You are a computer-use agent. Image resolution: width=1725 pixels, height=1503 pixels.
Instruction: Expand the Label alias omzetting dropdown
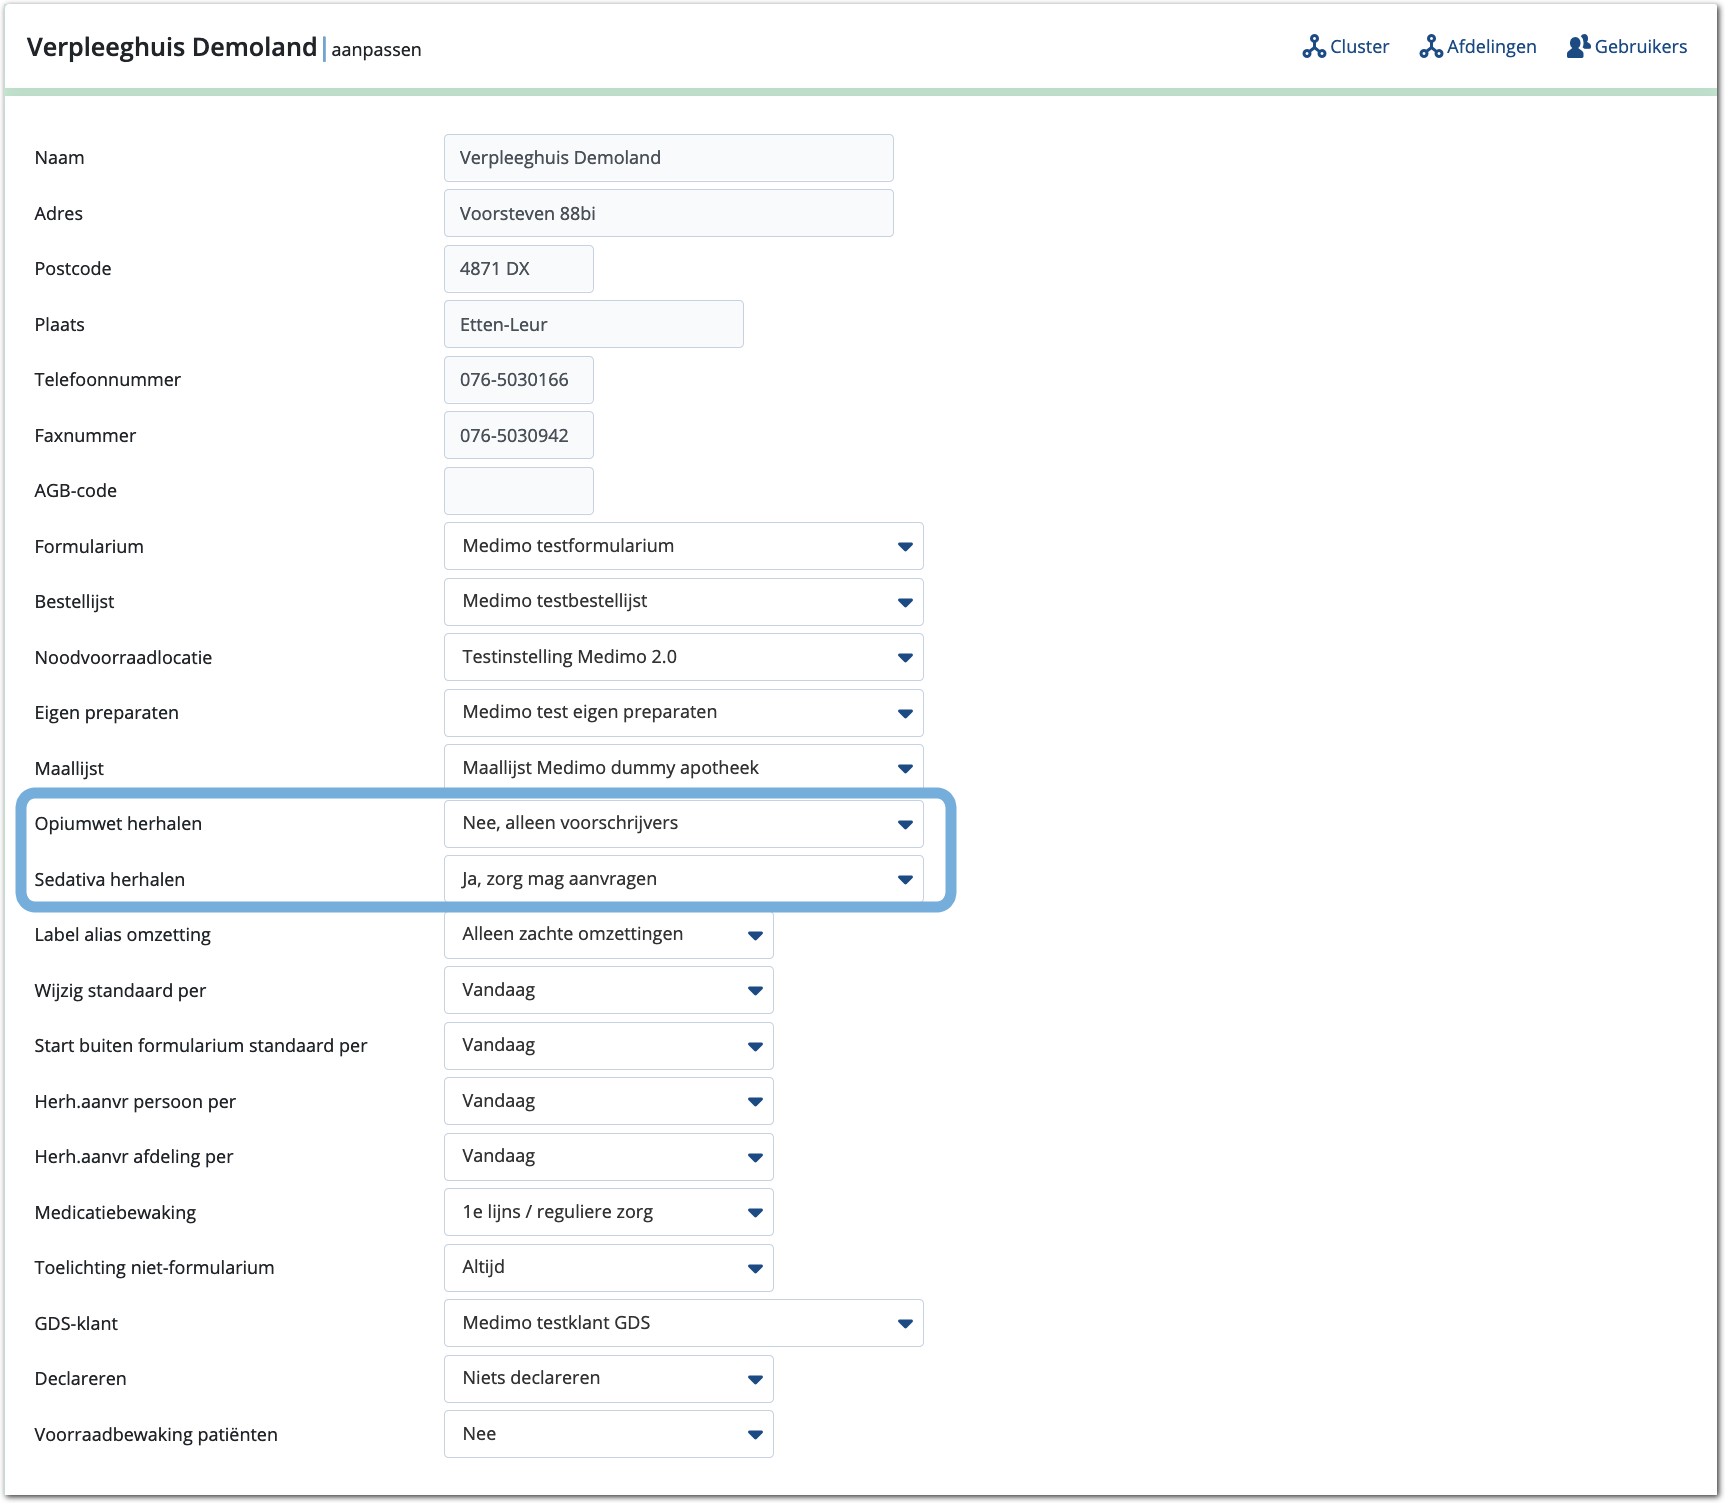[608, 935]
